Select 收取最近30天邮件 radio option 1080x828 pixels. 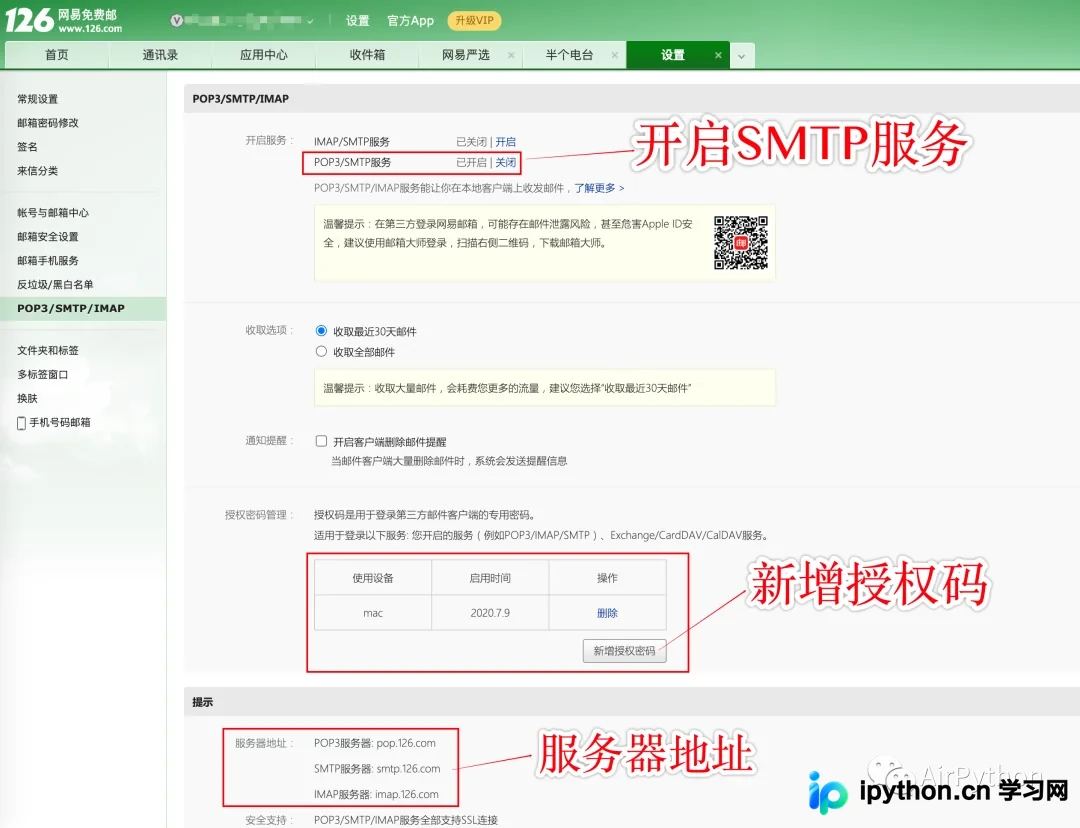click(321, 331)
